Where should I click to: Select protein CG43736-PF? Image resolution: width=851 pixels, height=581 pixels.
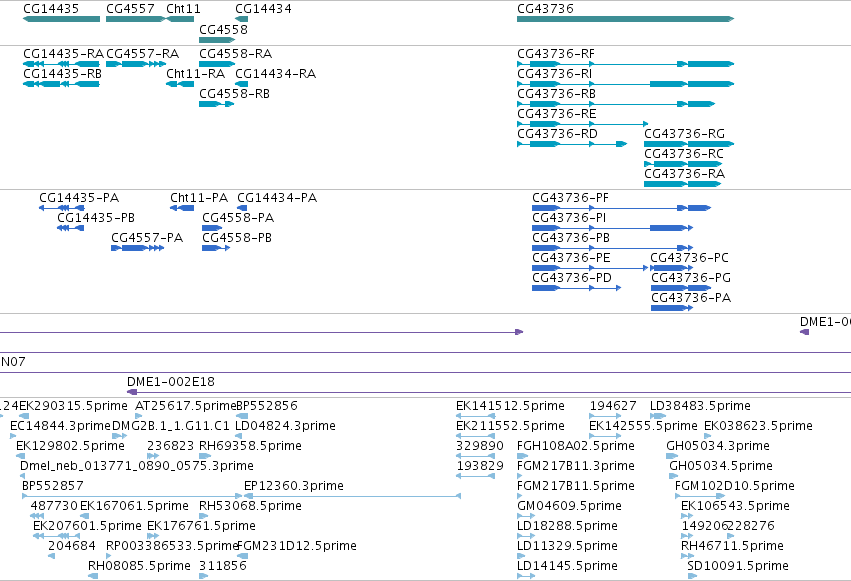point(621,208)
